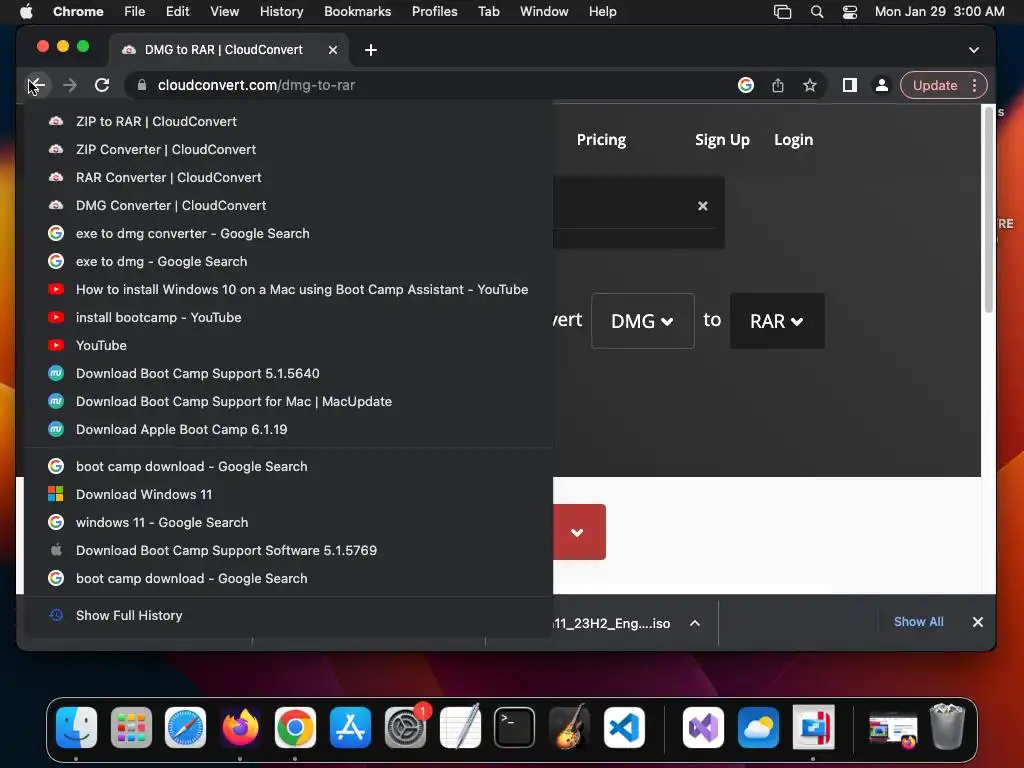Click the address bar URL field
Screen dimensions: 1024x768
click(x=431, y=86)
